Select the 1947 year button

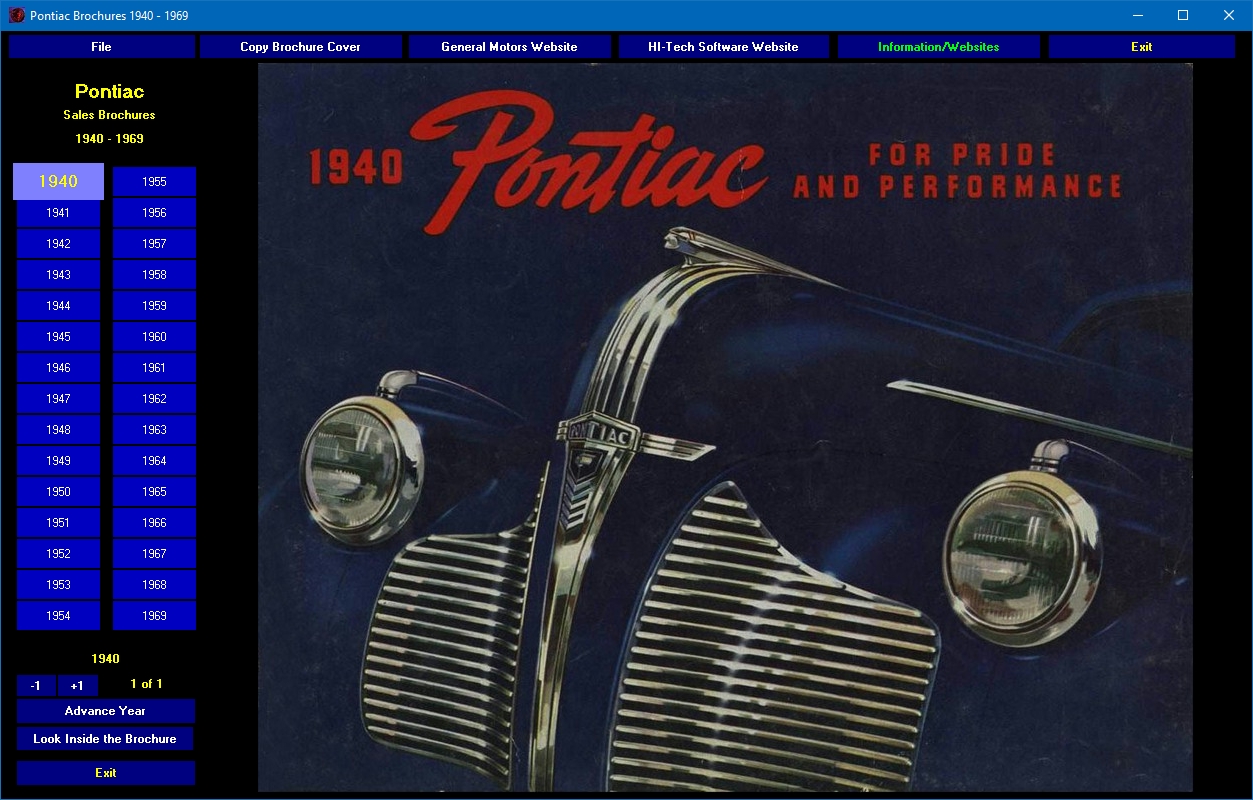(x=58, y=399)
